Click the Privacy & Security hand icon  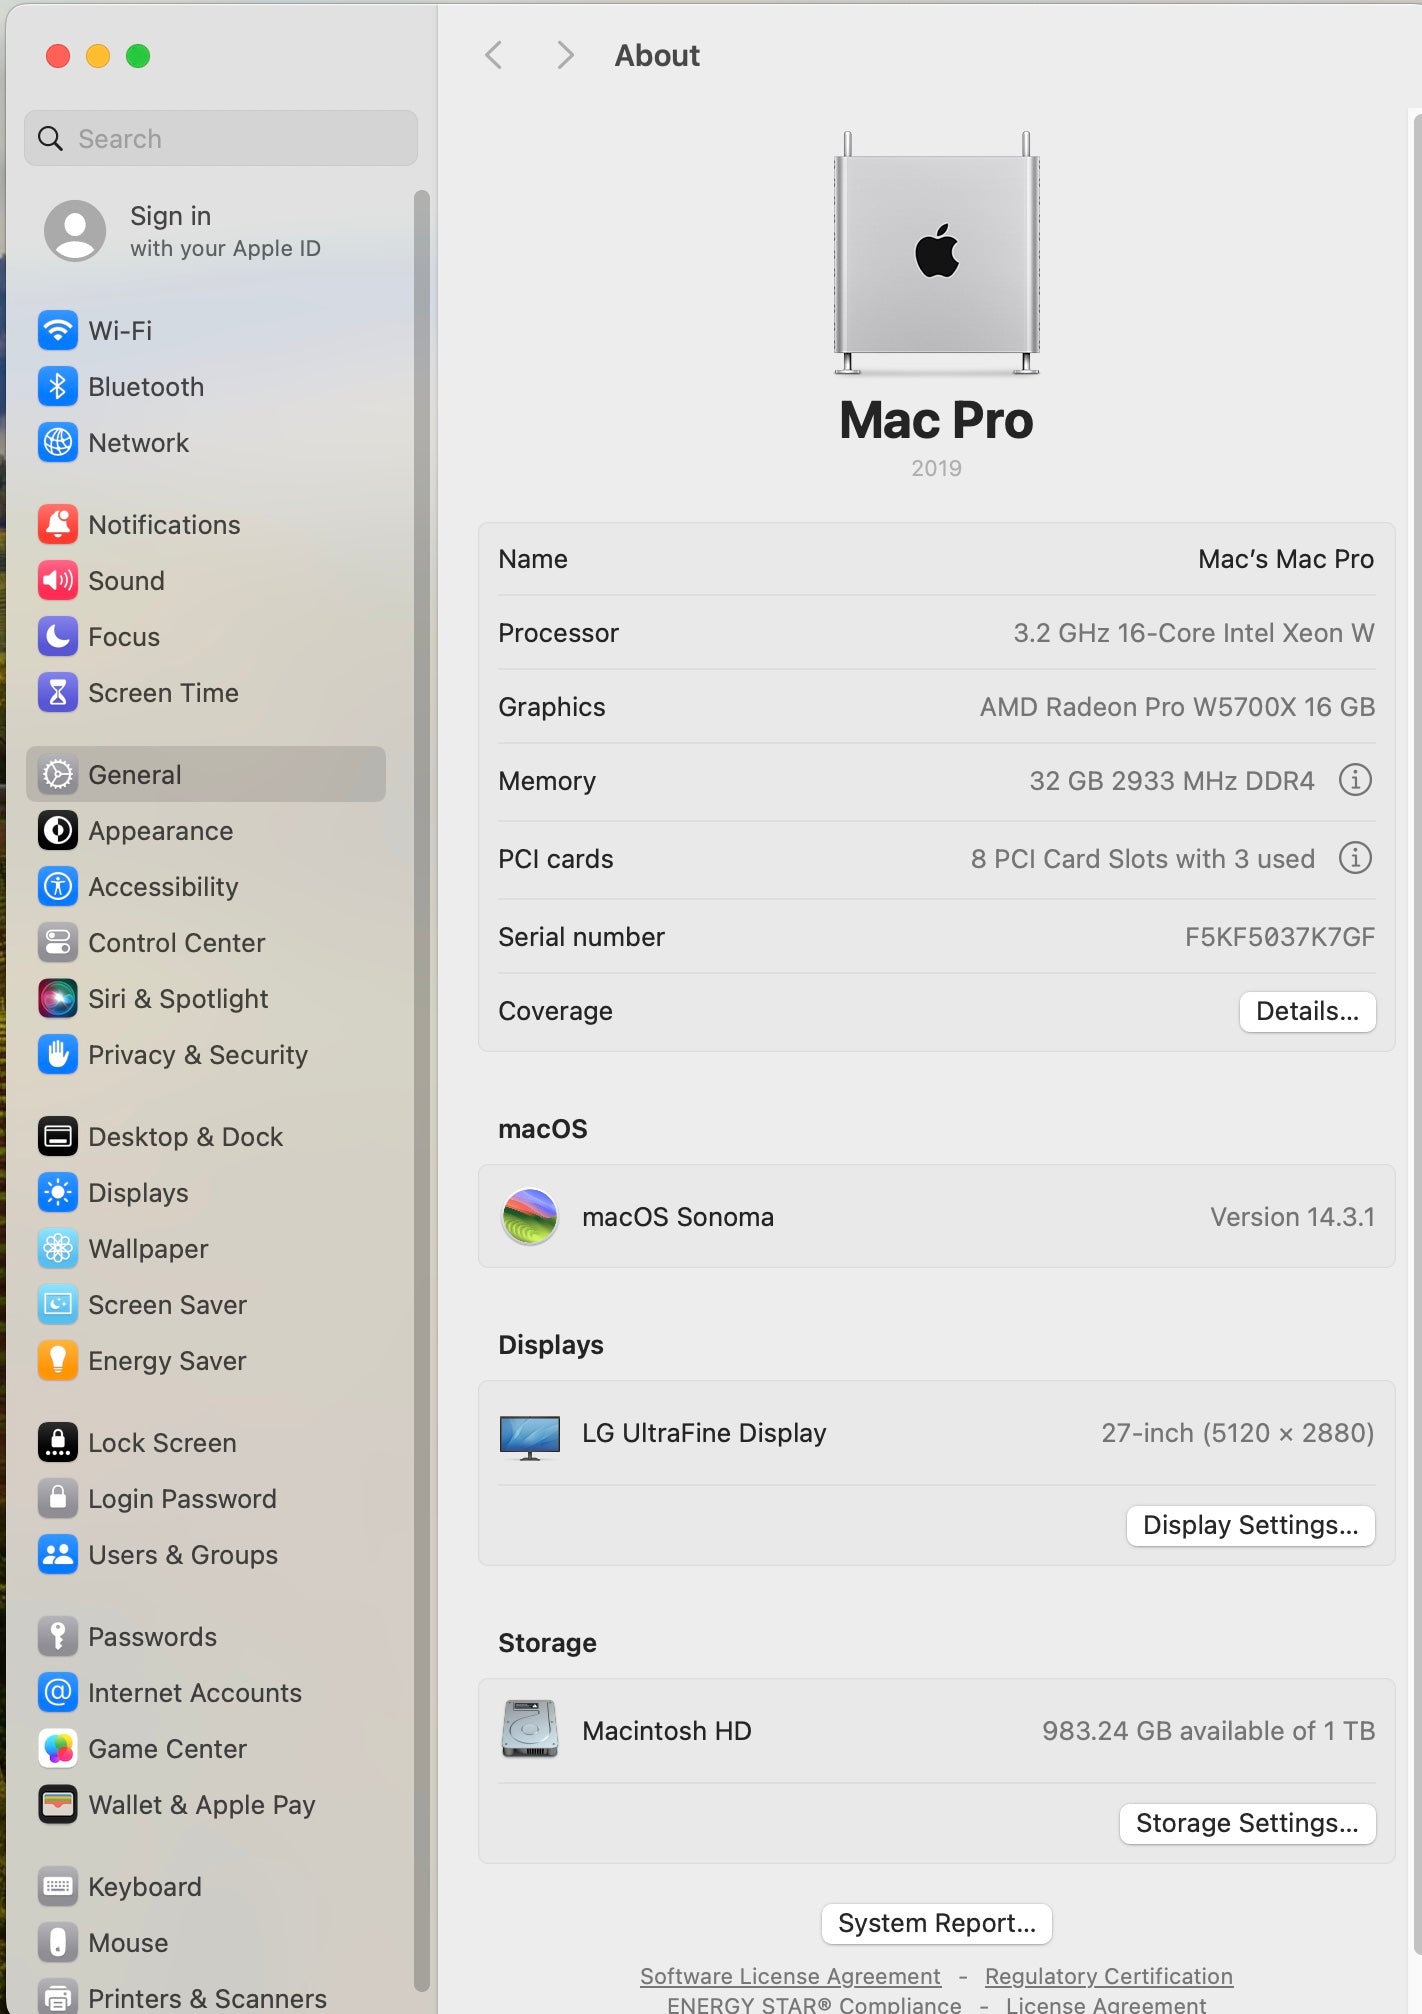(58, 1054)
